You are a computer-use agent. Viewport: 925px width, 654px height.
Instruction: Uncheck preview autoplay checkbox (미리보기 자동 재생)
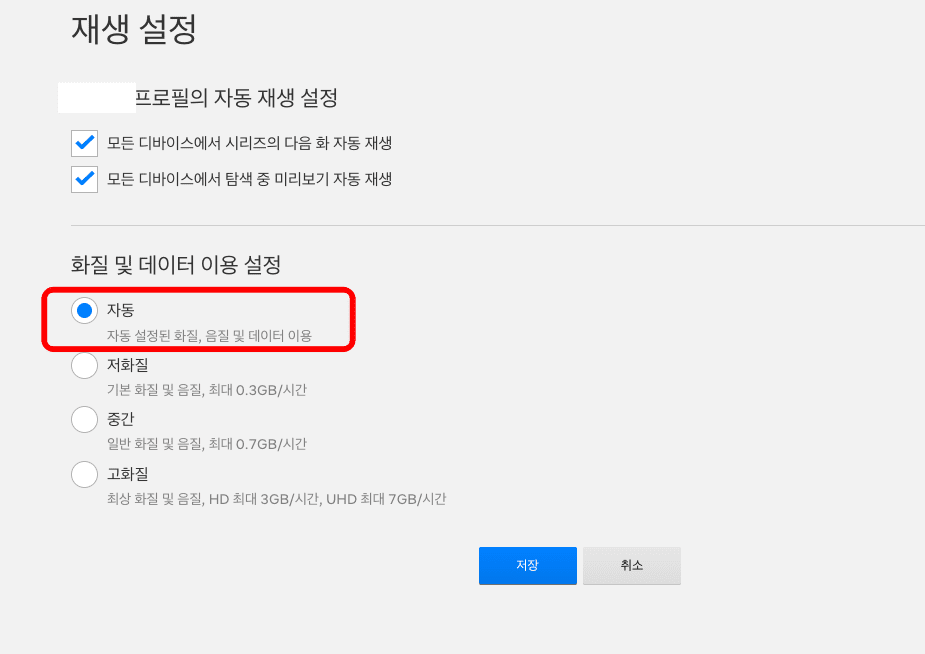(x=84, y=179)
